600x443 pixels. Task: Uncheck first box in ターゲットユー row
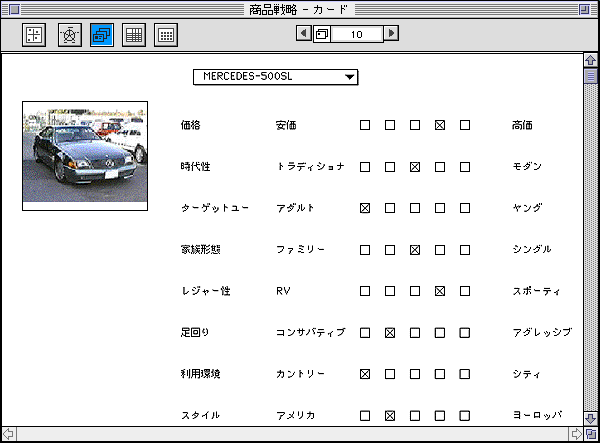click(x=365, y=208)
